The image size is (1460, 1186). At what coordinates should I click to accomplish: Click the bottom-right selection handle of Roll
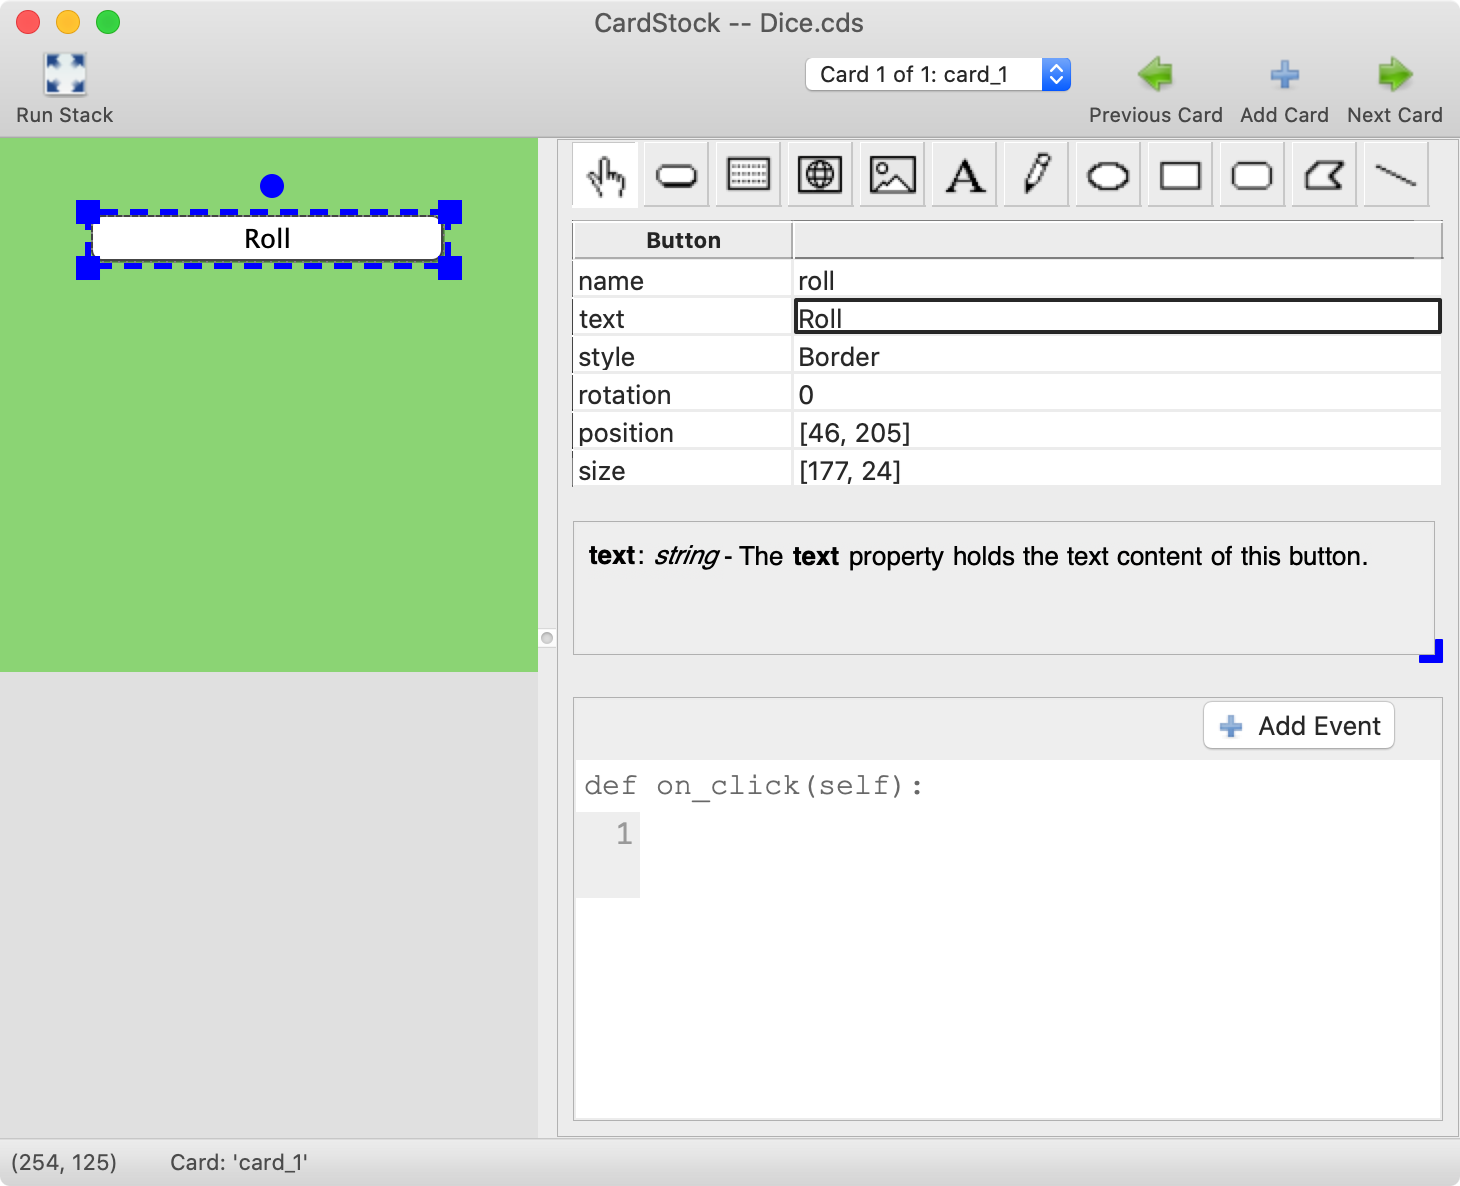pos(450,267)
